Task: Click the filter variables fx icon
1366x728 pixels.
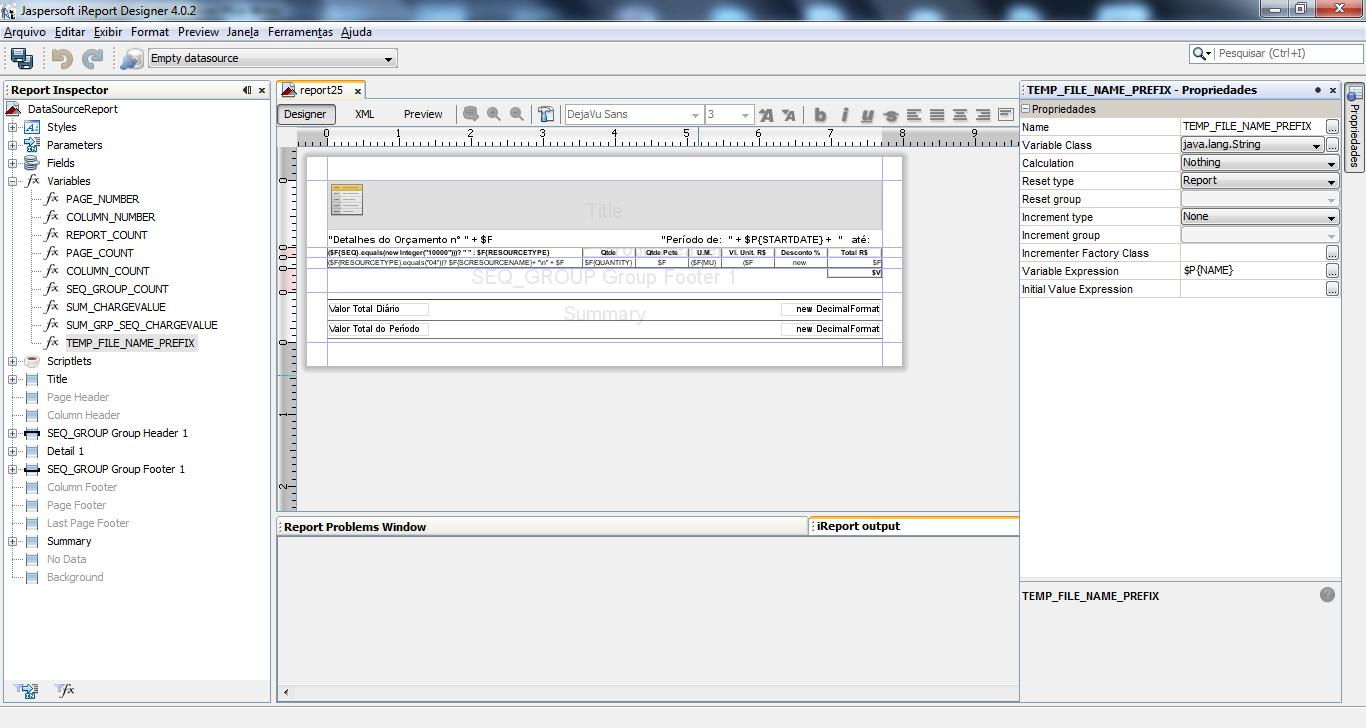Action: pyautogui.click(x=64, y=691)
